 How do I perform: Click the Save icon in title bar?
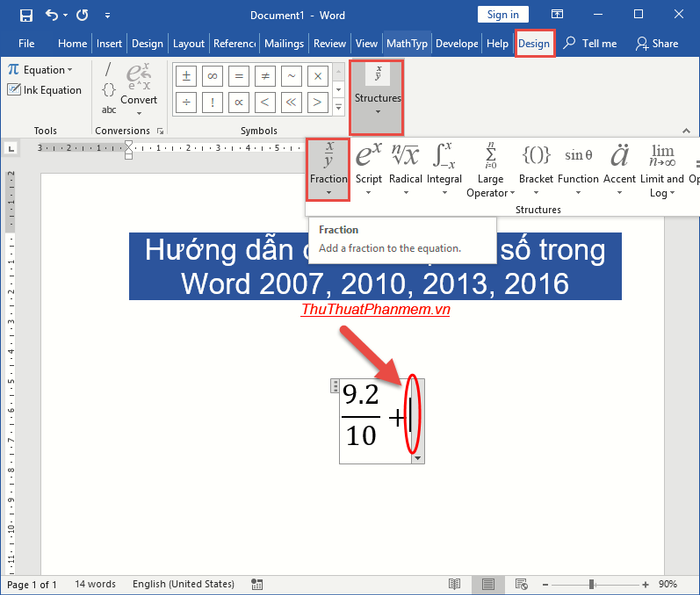click(26, 15)
